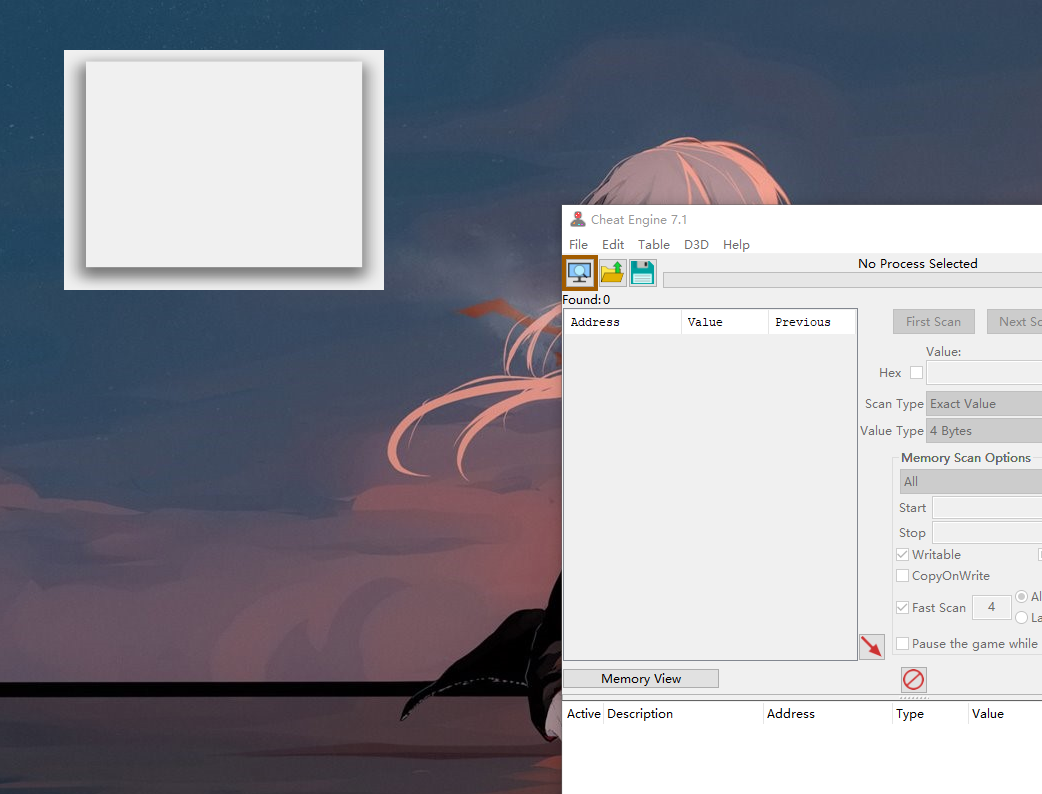Click the Start address field
Screen dimensions: 1042x794
coord(987,508)
